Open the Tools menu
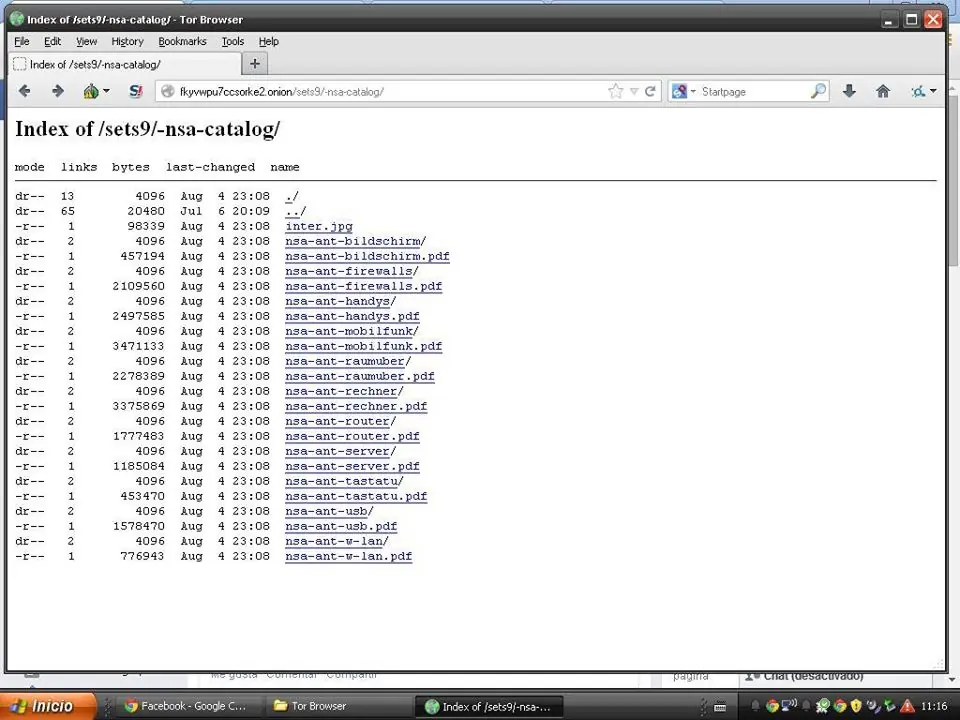The width and height of the screenshot is (960, 720). point(233,42)
